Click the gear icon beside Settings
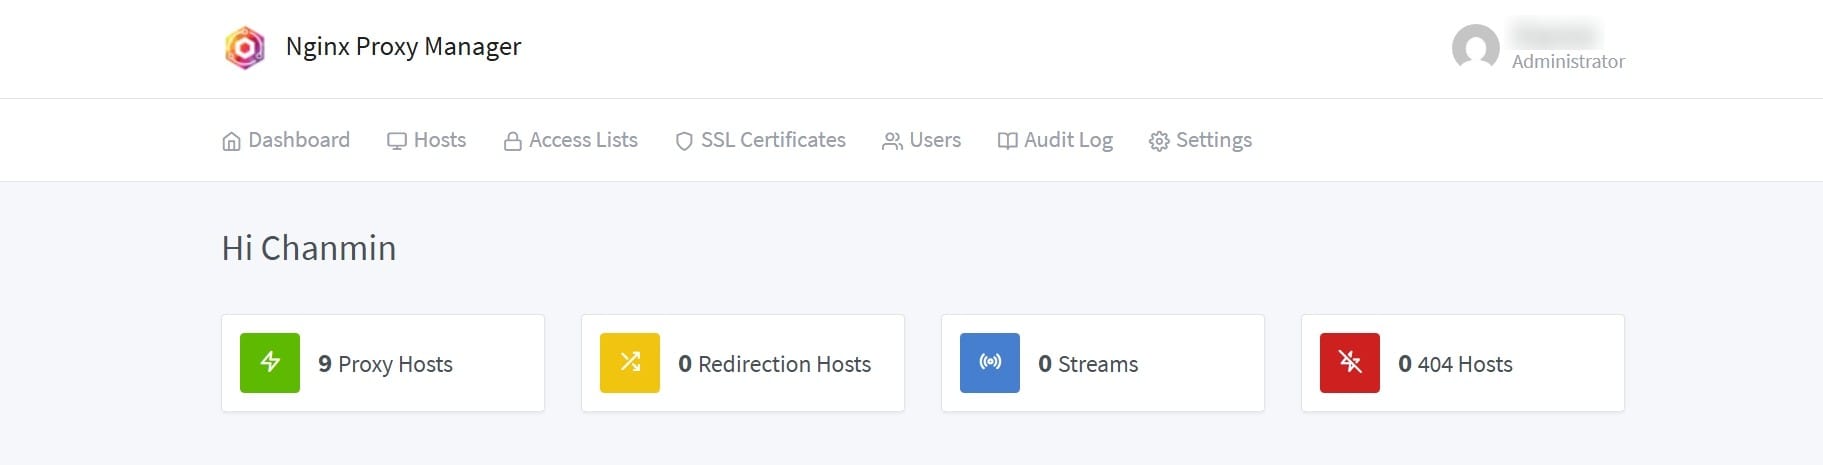The width and height of the screenshot is (1823, 465). (x=1159, y=141)
